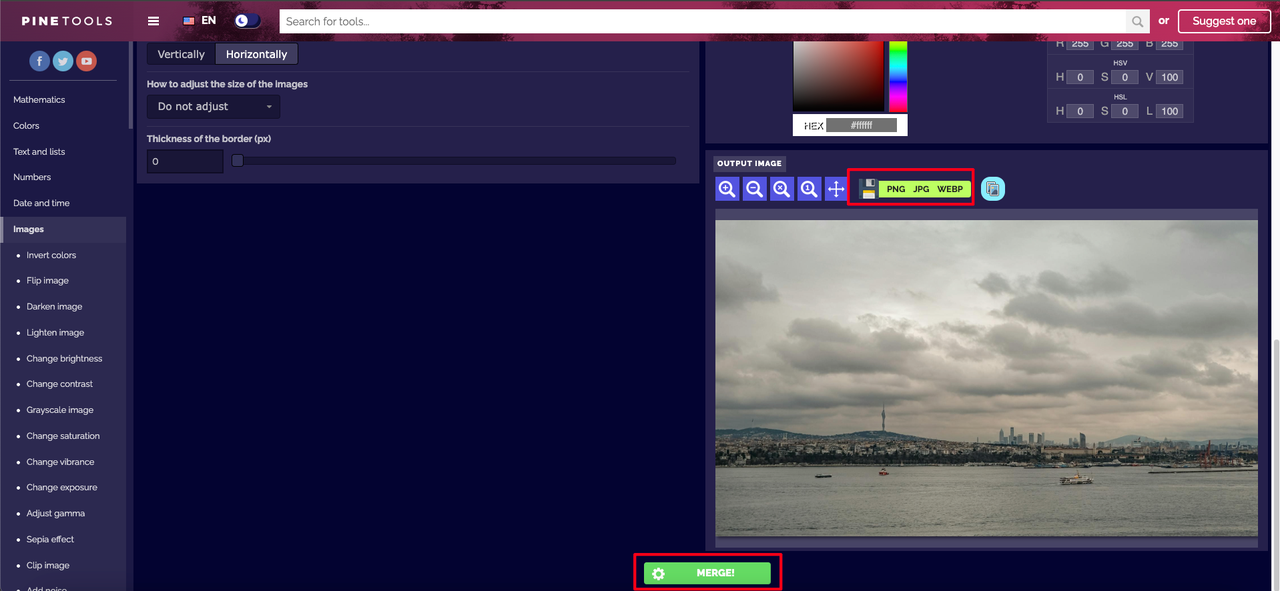Viewport: 1280px width, 591px height.
Task: Open the Facebook share icon
Action: coord(39,61)
